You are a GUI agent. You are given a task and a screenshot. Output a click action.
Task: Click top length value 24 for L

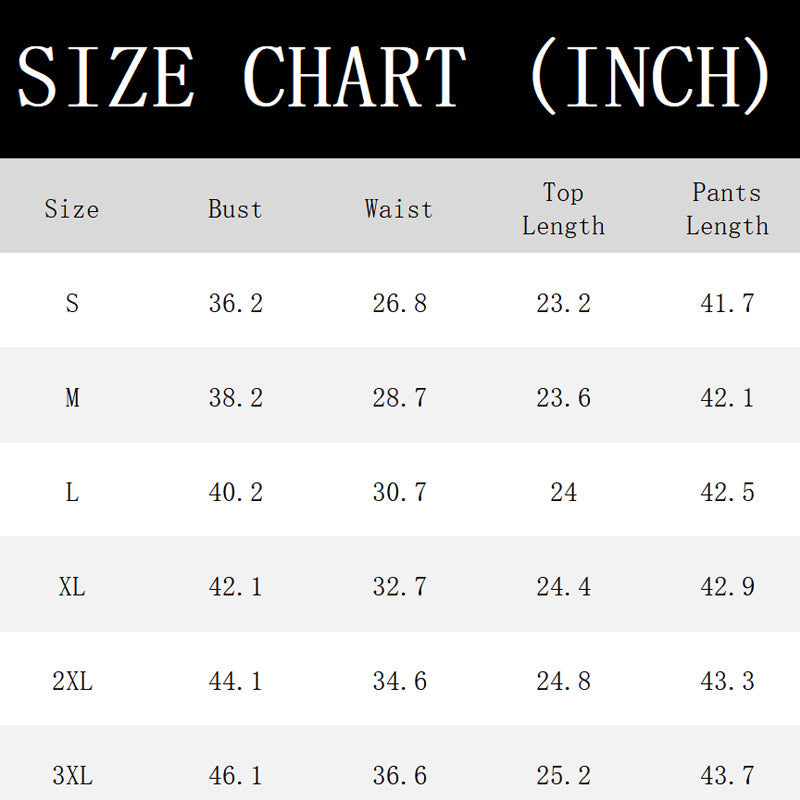point(563,492)
